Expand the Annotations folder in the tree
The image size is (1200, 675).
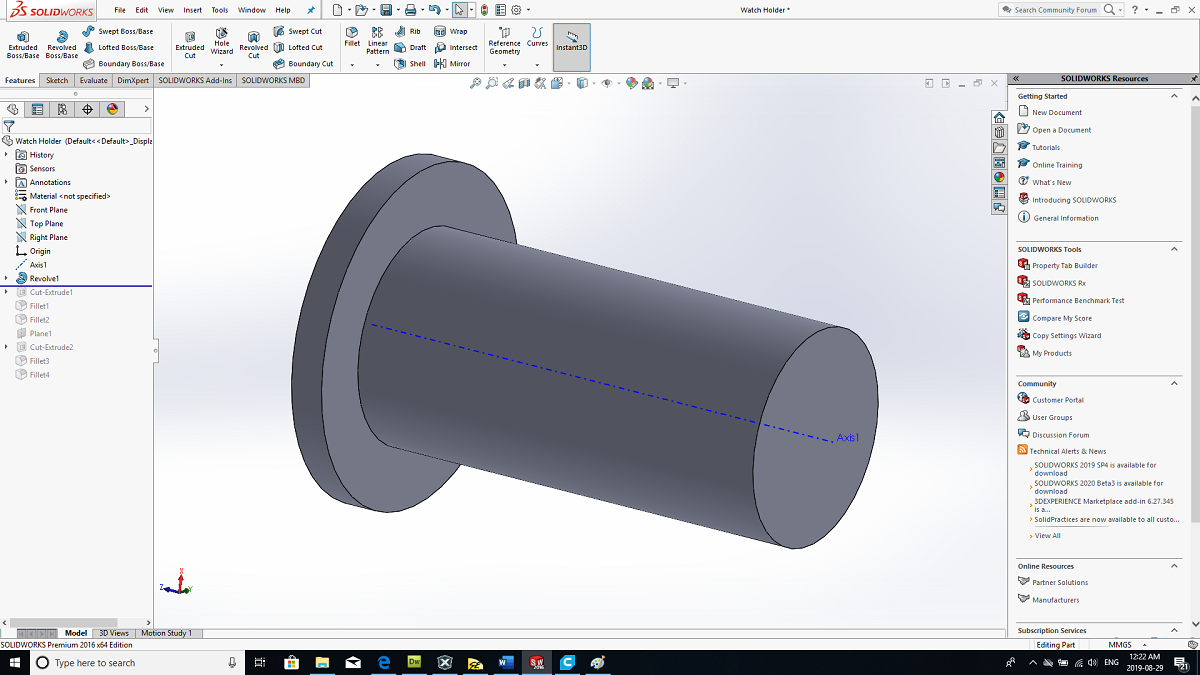point(7,182)
